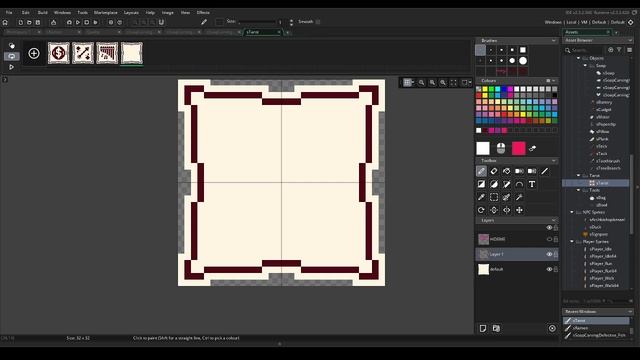Toggle the loop playback button

tap(11, 56)
